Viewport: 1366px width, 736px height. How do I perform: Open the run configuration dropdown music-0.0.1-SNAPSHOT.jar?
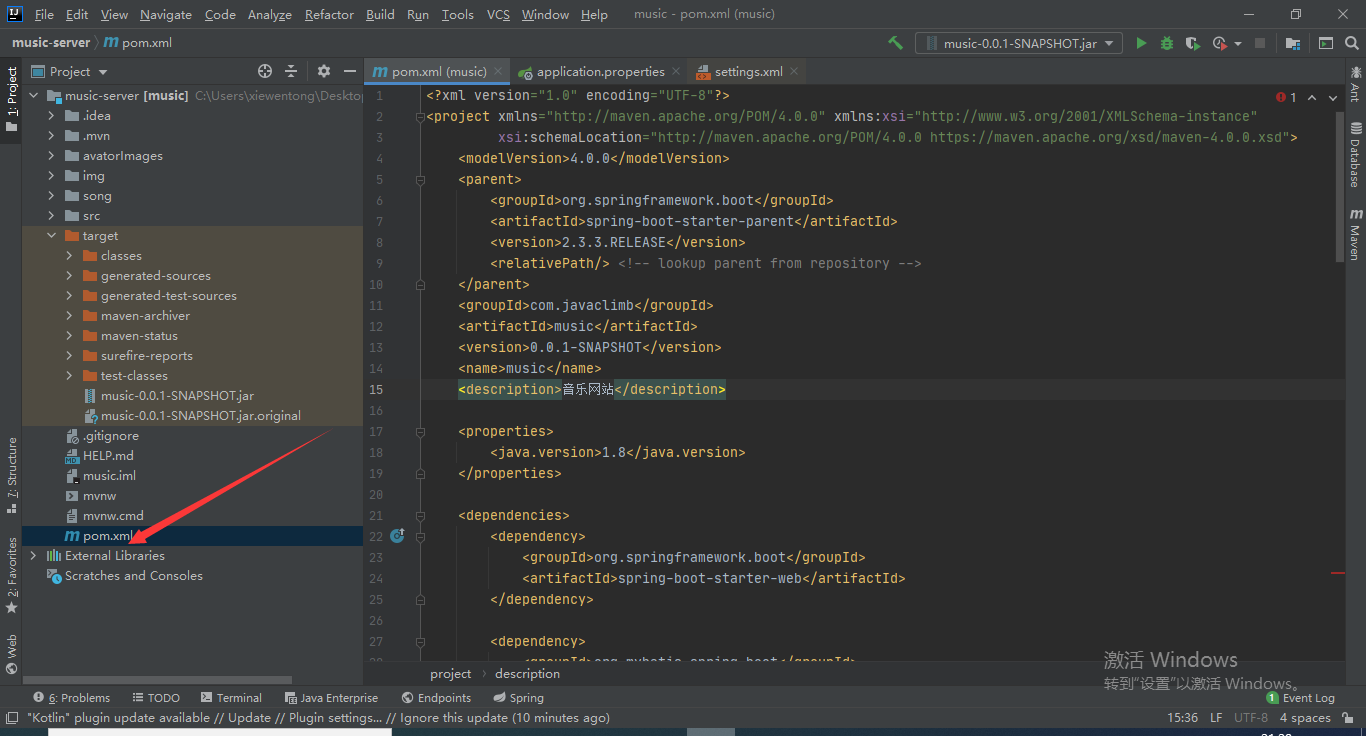click(x=1019, y=43)
